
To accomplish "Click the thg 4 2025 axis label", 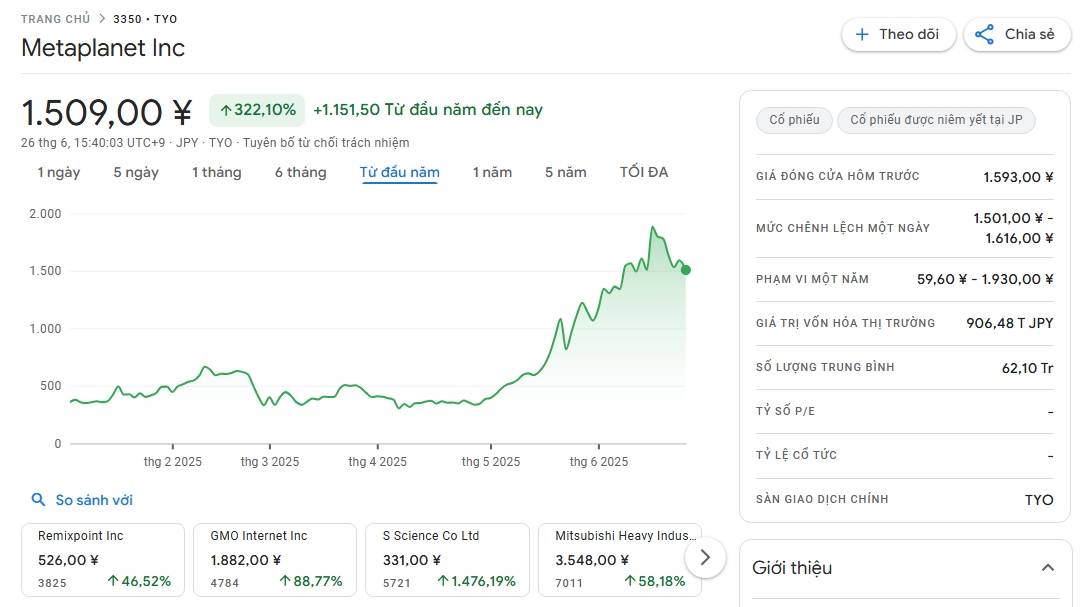I will click(x=377, y=461).
